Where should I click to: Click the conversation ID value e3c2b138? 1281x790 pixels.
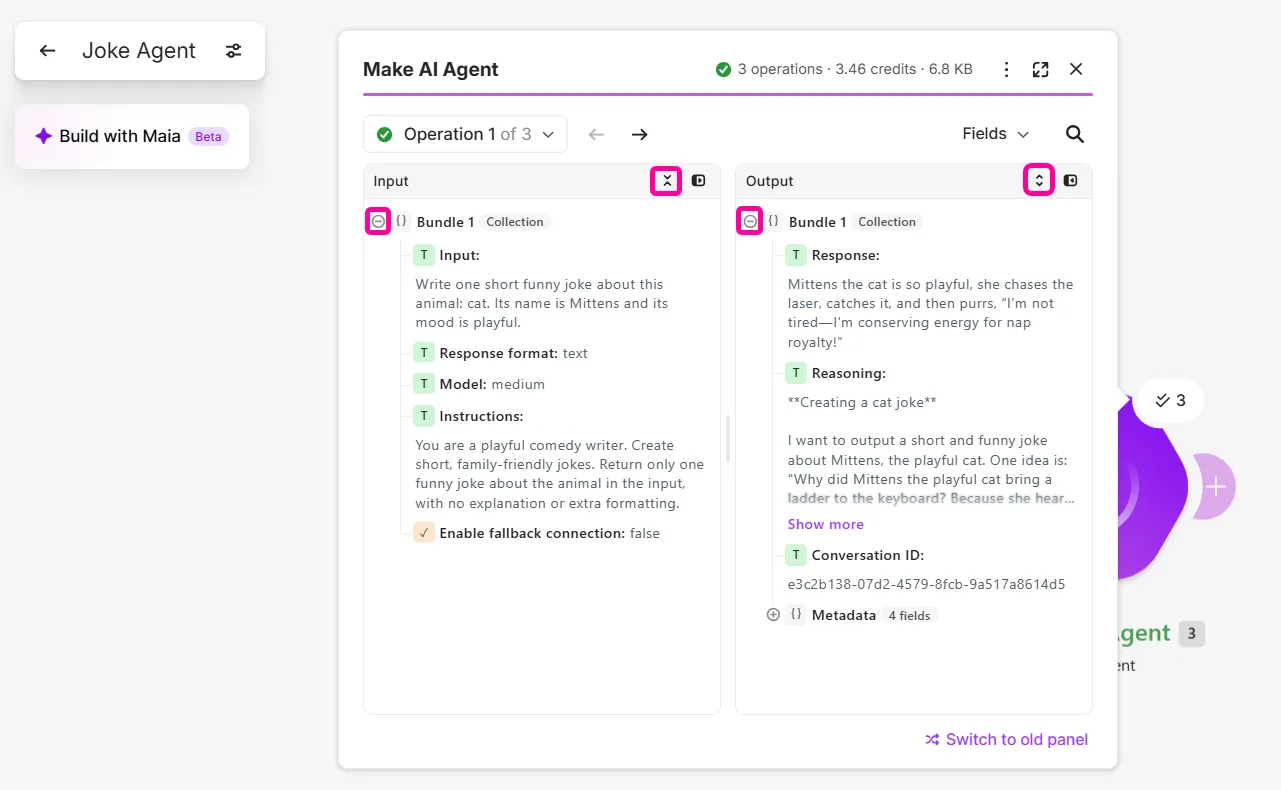pos(926,584)
